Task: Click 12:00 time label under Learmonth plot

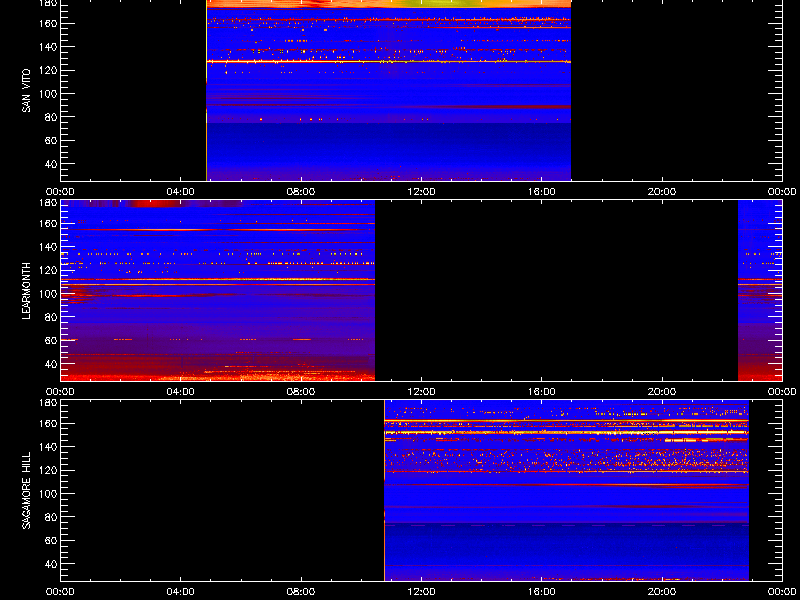Action: pos(421,392)
